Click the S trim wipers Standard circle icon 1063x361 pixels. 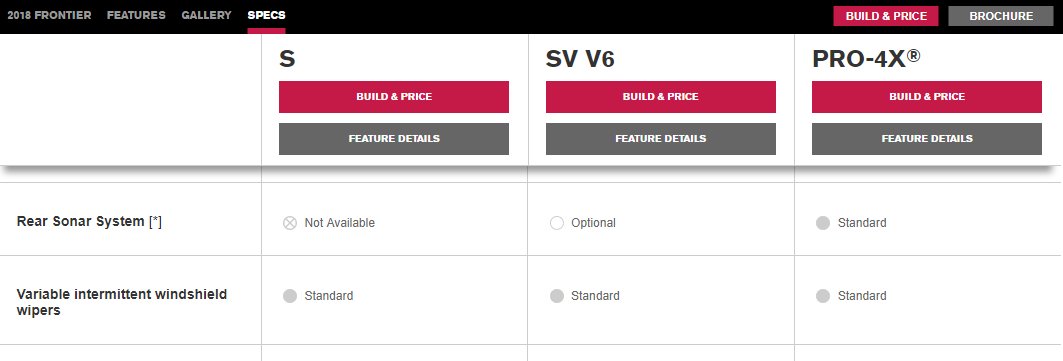(289, 296)
